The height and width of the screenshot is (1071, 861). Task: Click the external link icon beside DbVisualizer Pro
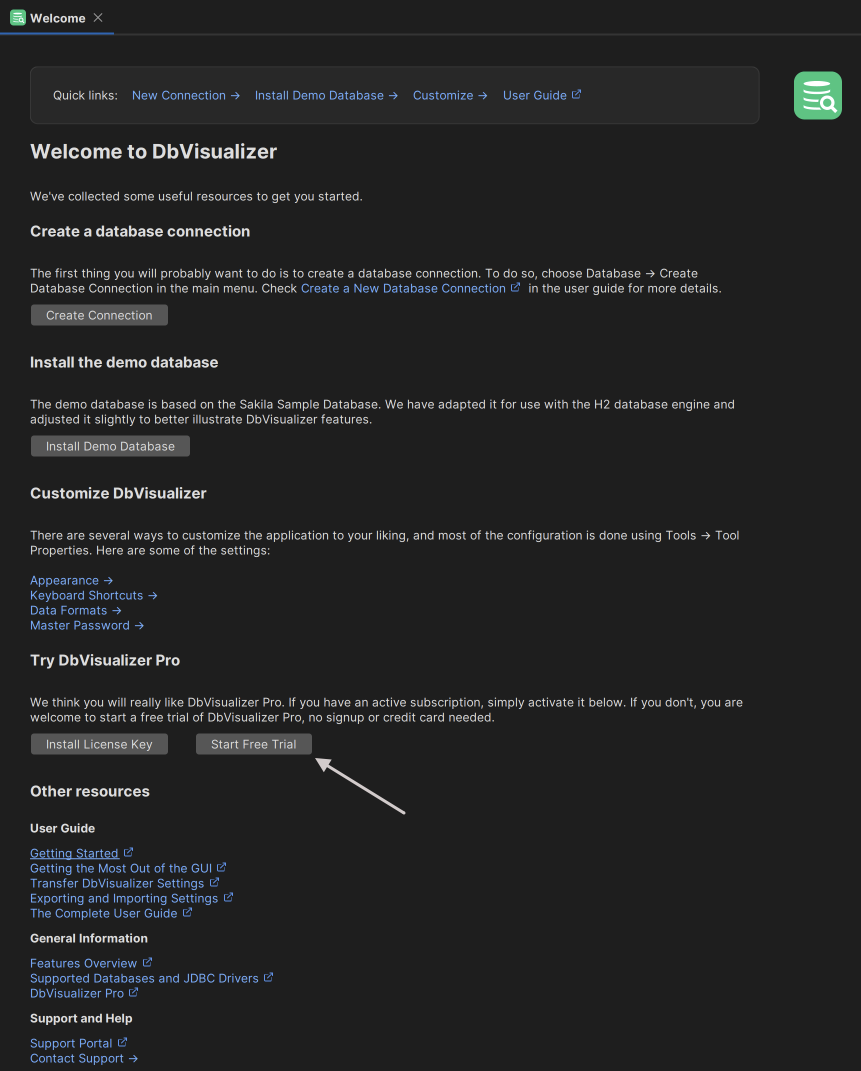(x=133, y=992)
